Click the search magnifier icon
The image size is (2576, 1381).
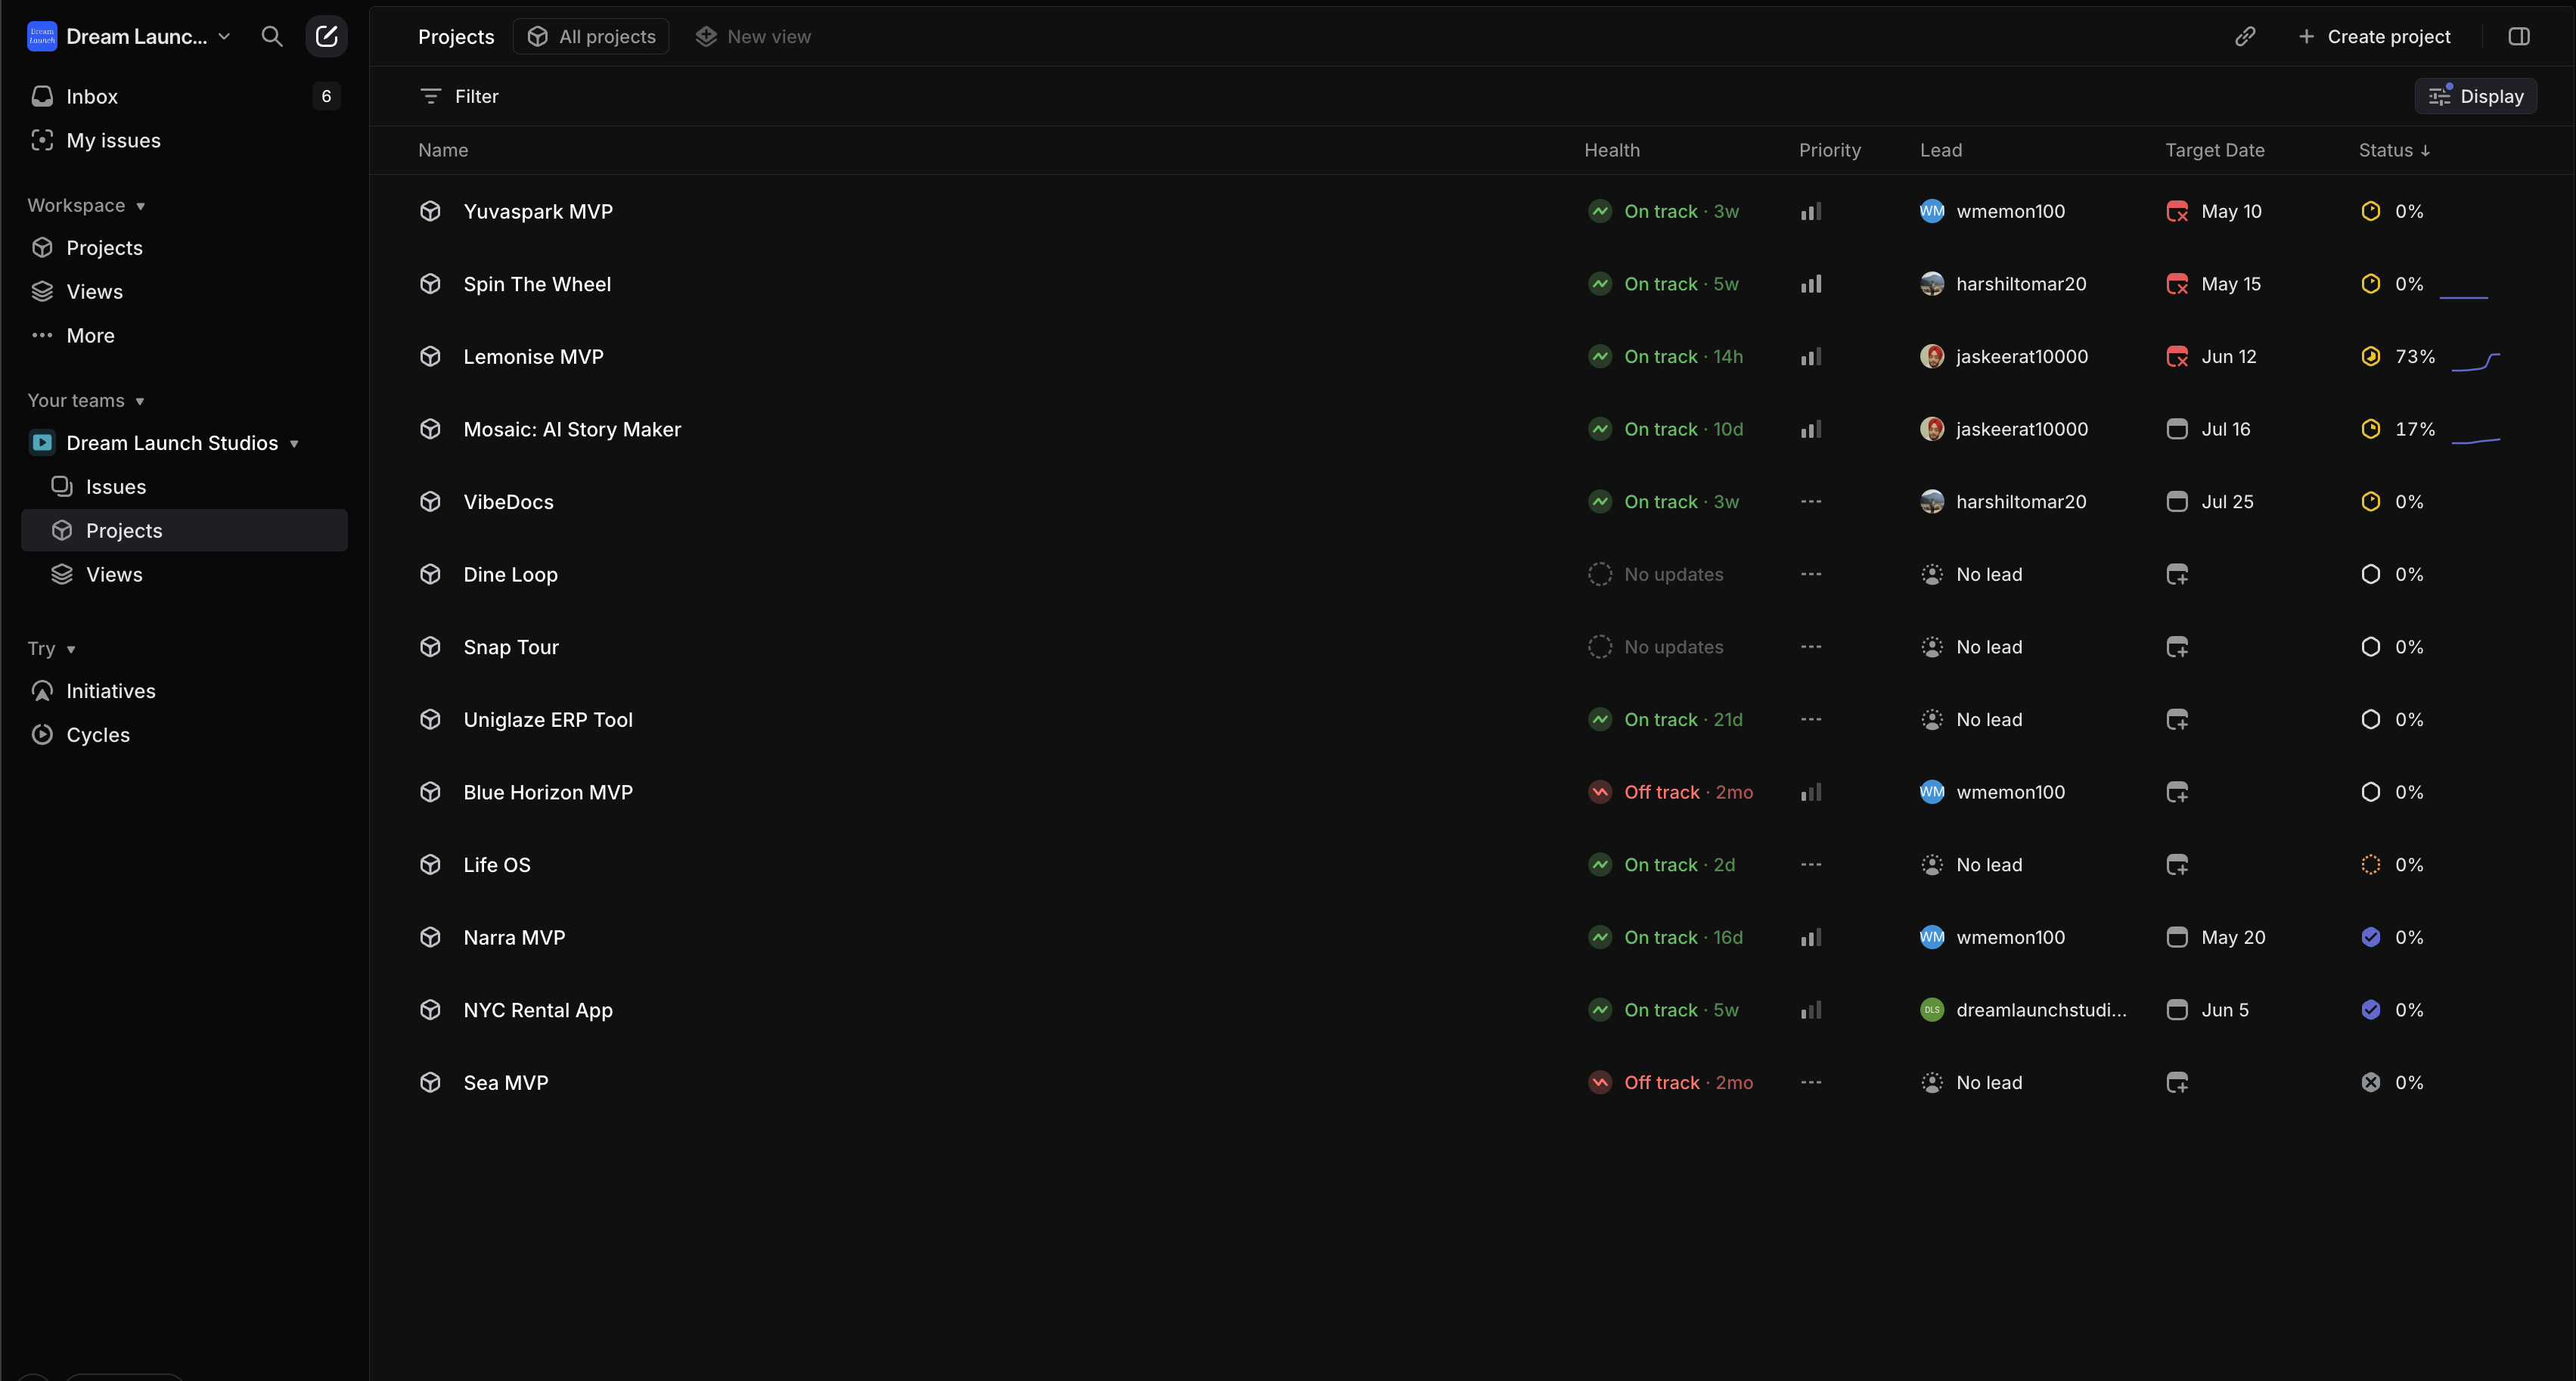coord(271,37)
